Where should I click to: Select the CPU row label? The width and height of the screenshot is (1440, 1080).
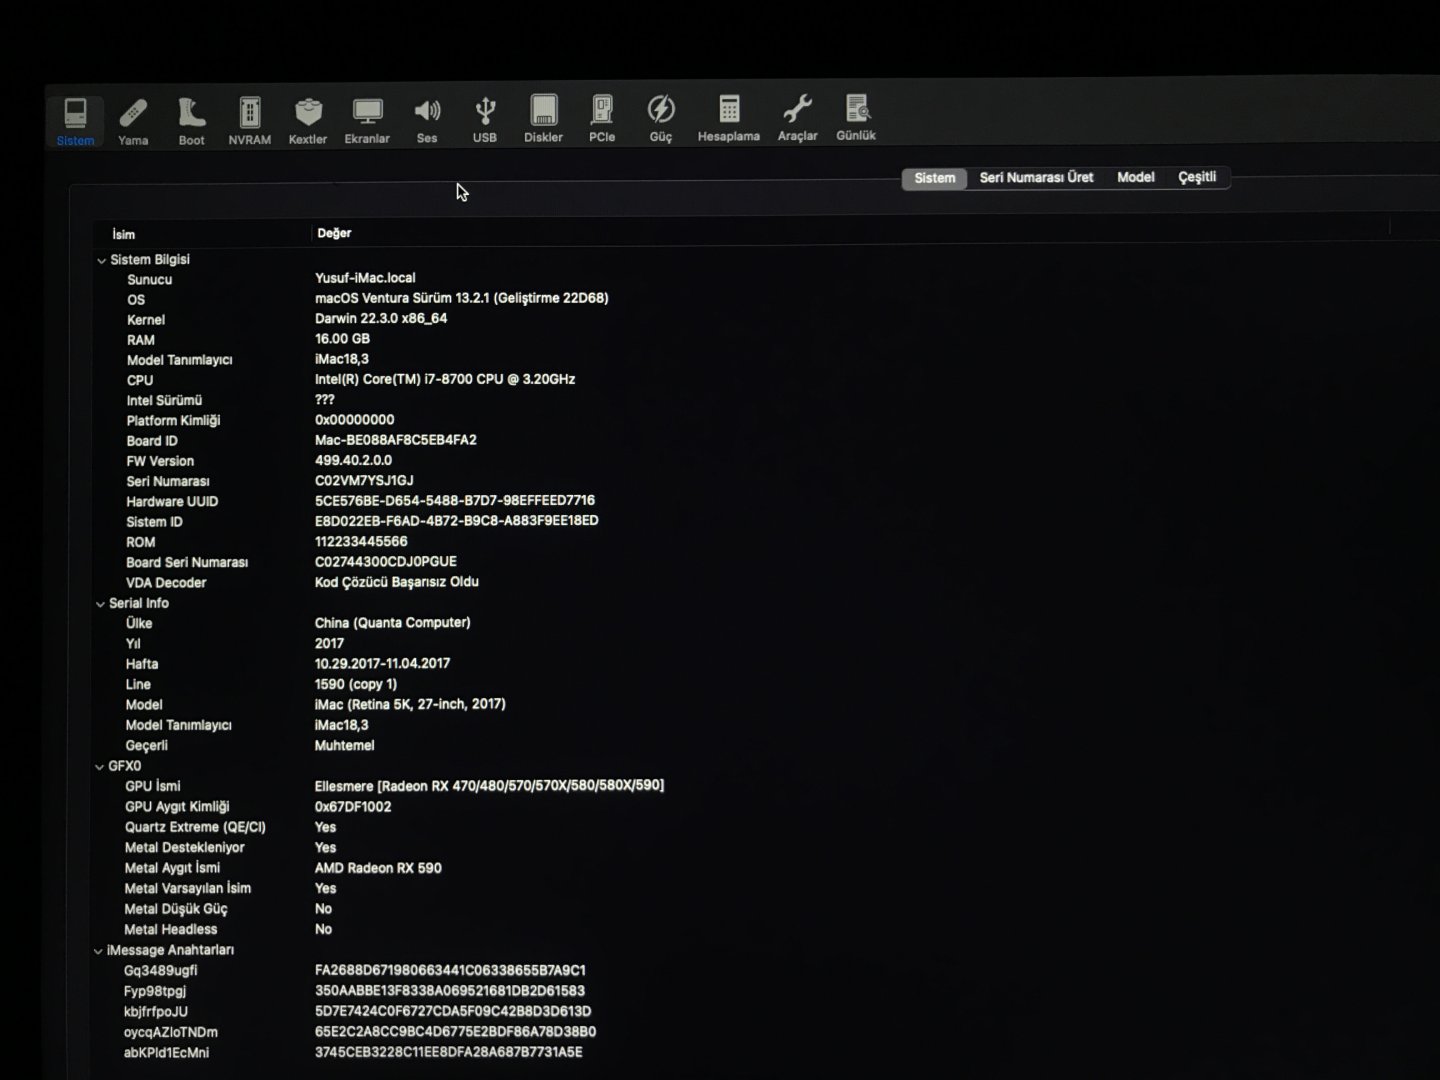point(140,381)
